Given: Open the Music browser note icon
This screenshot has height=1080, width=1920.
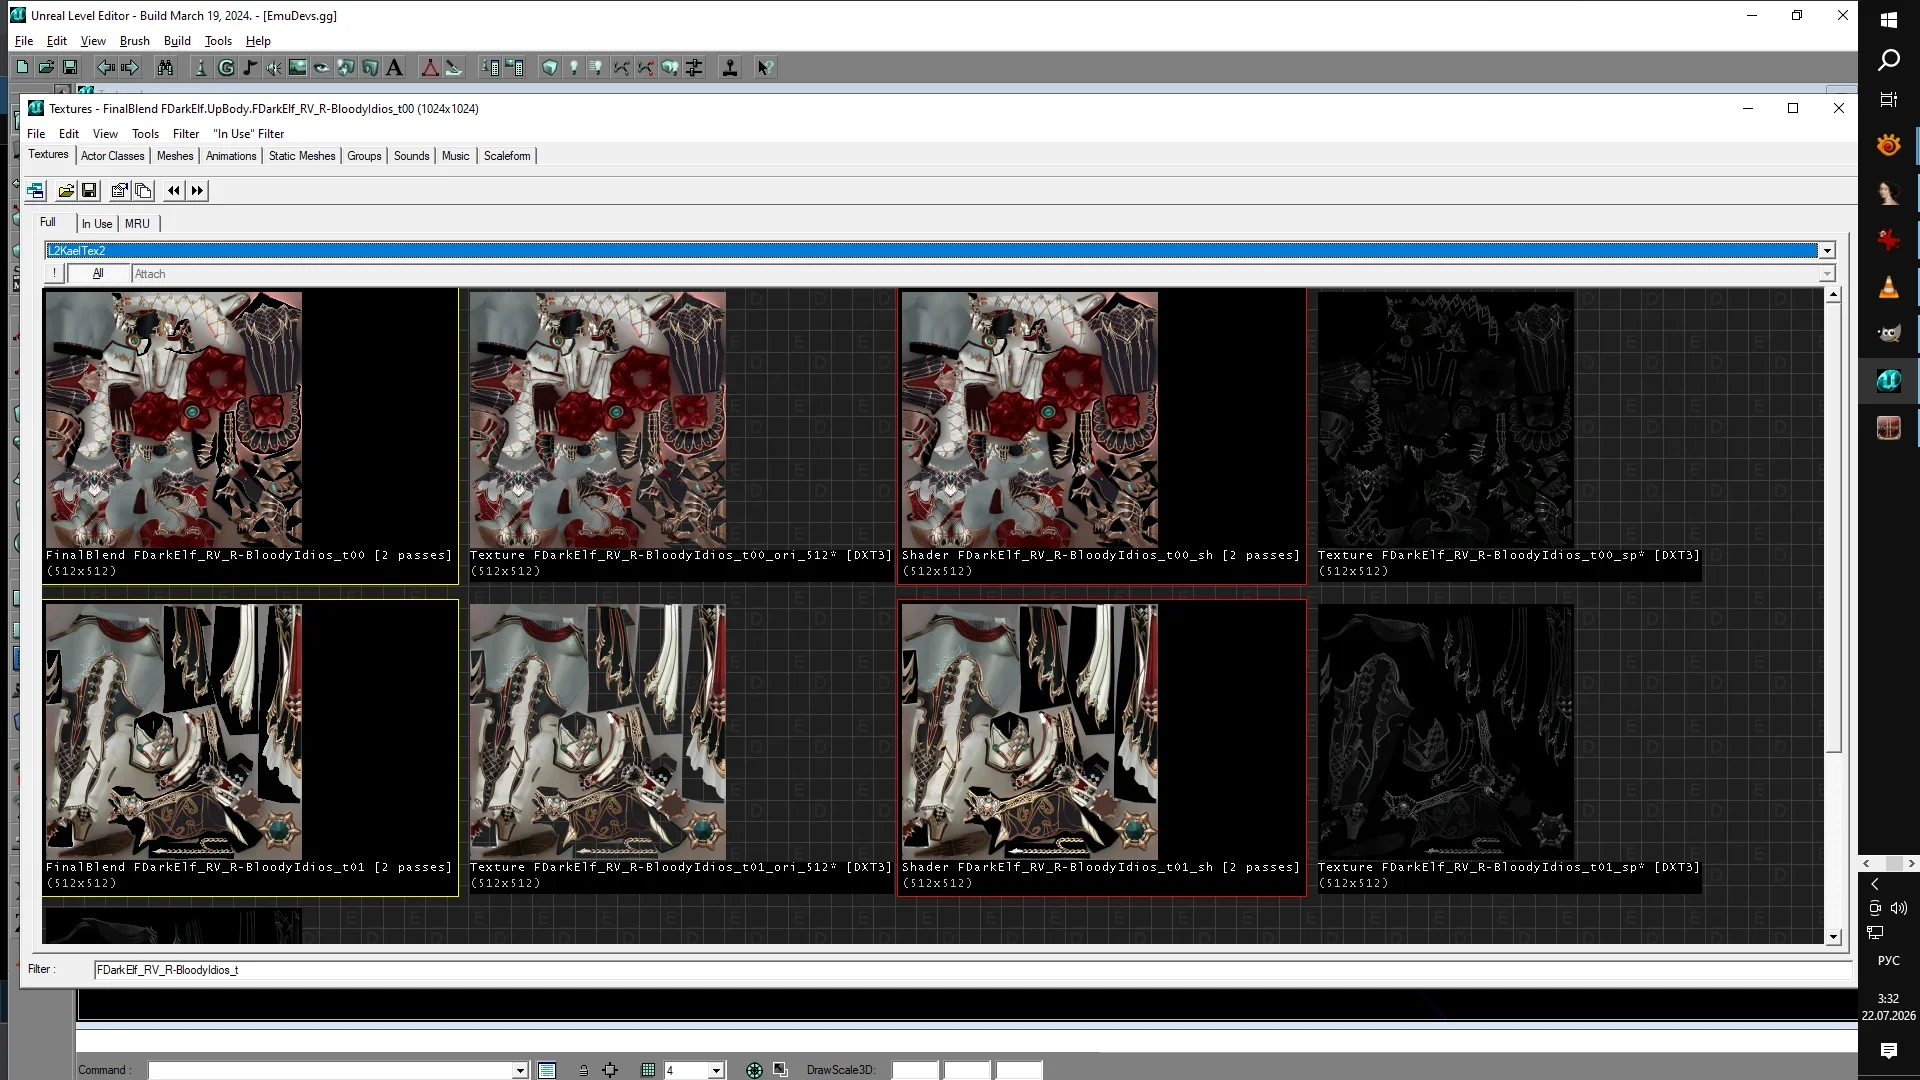Looking at the screenshot, I should [250, 67].
